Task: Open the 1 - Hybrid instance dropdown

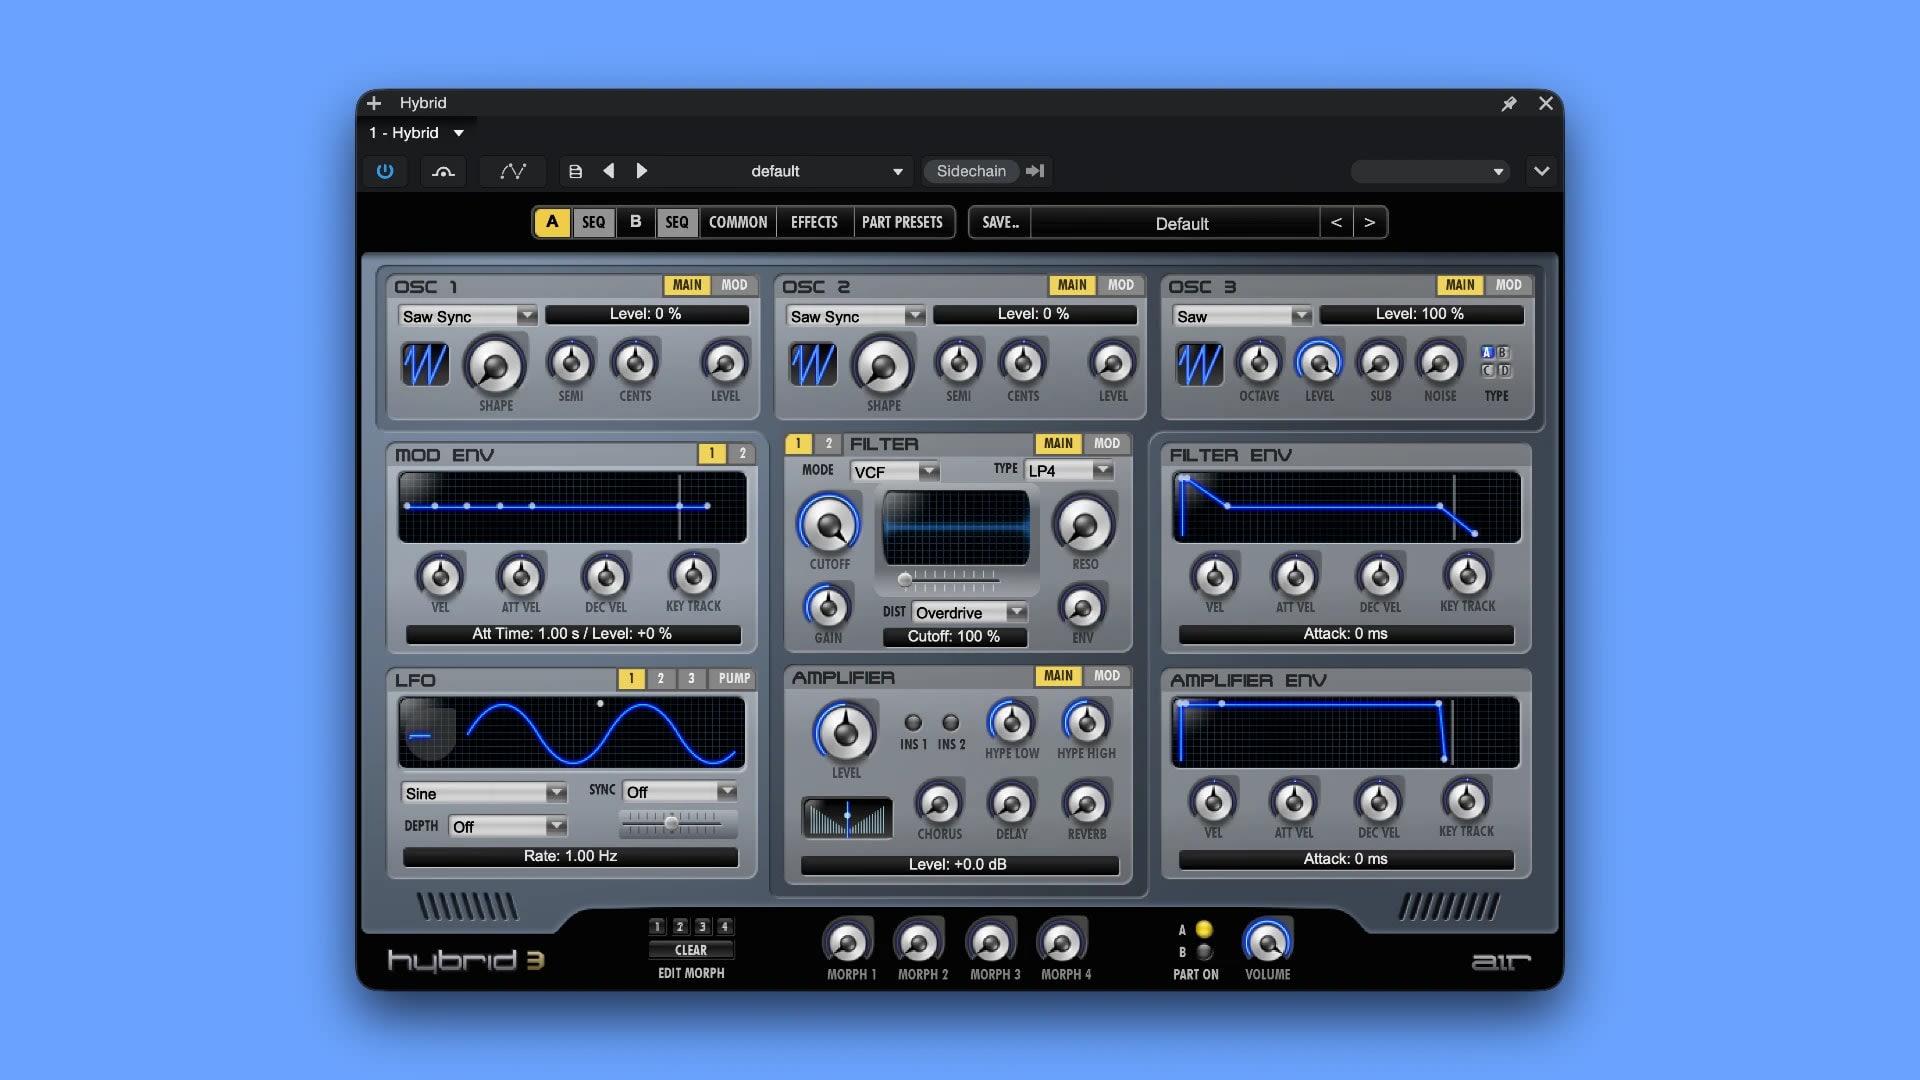Action: [416, 133]
